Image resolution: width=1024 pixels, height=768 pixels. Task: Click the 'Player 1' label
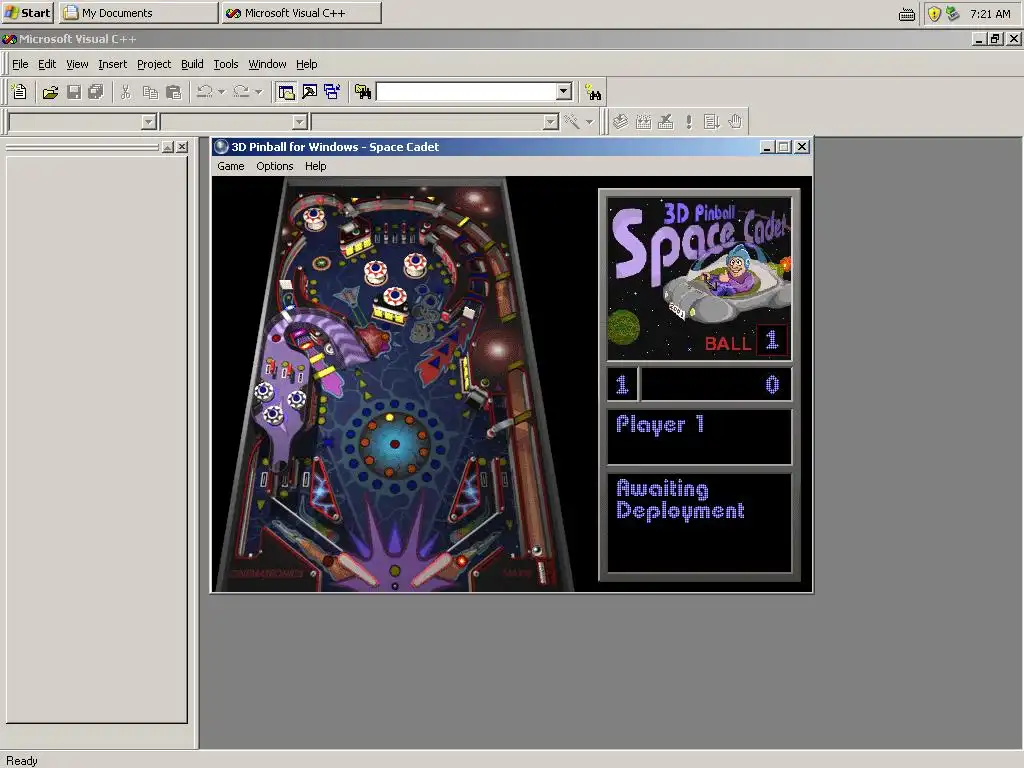pyautogui.click(x=660, y=424)
